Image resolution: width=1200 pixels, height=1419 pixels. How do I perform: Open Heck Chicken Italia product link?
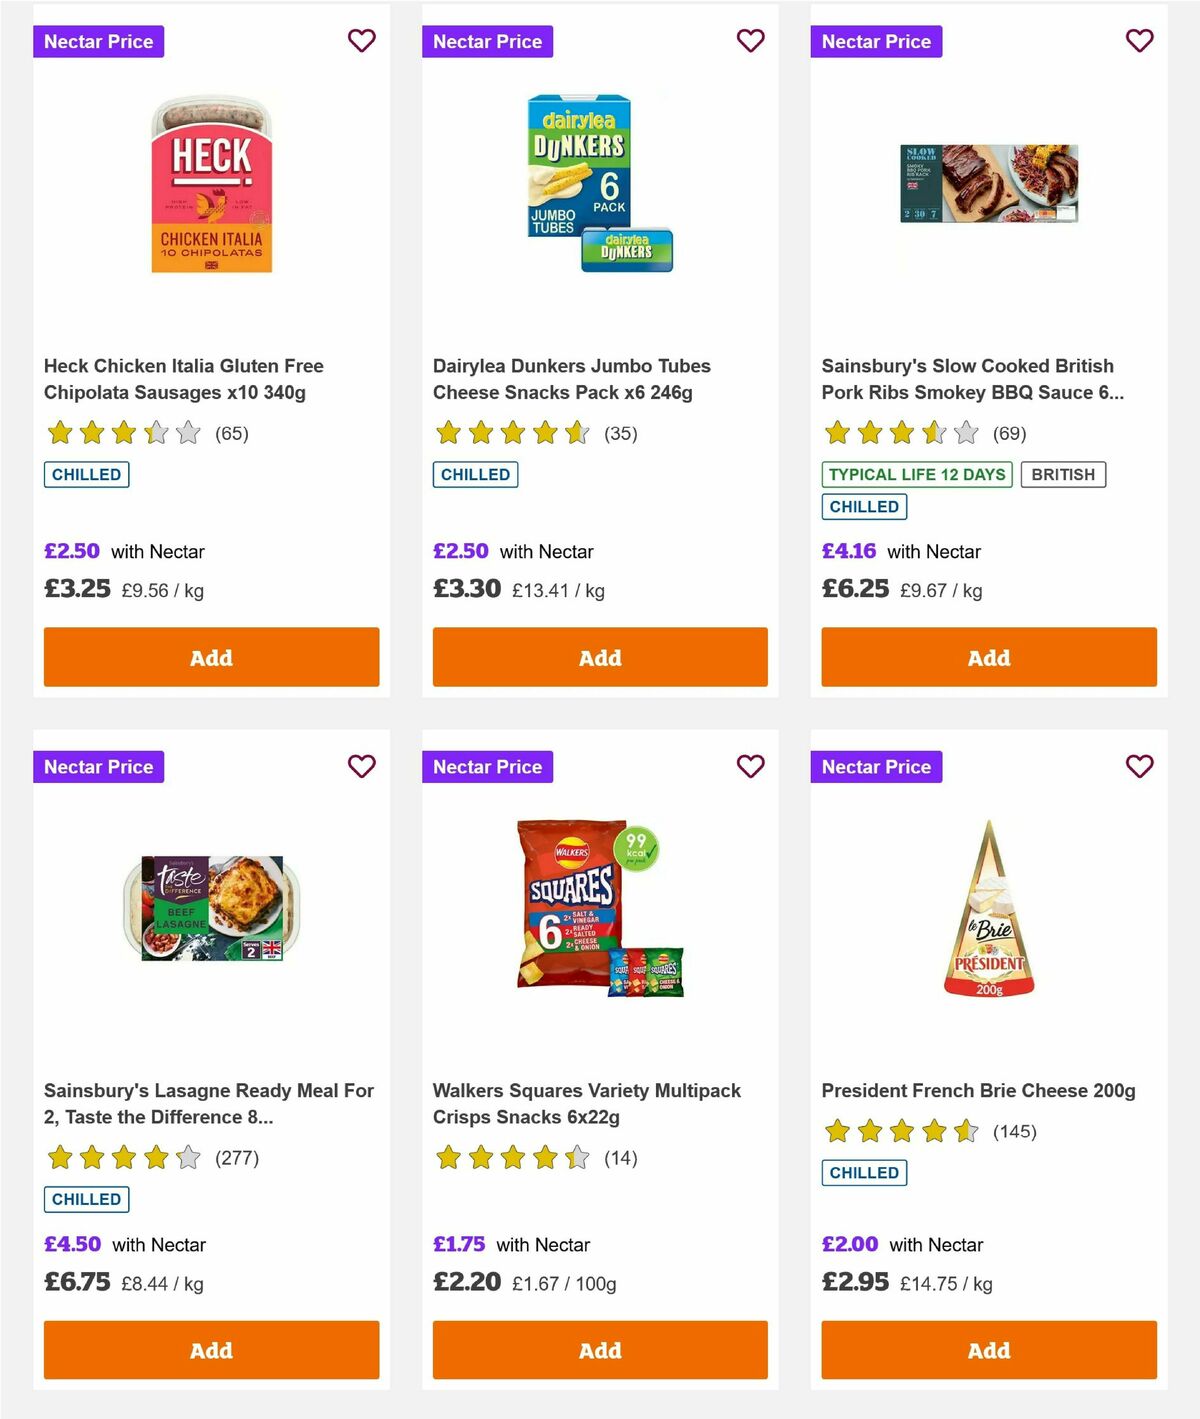click(x=183, y=379)
